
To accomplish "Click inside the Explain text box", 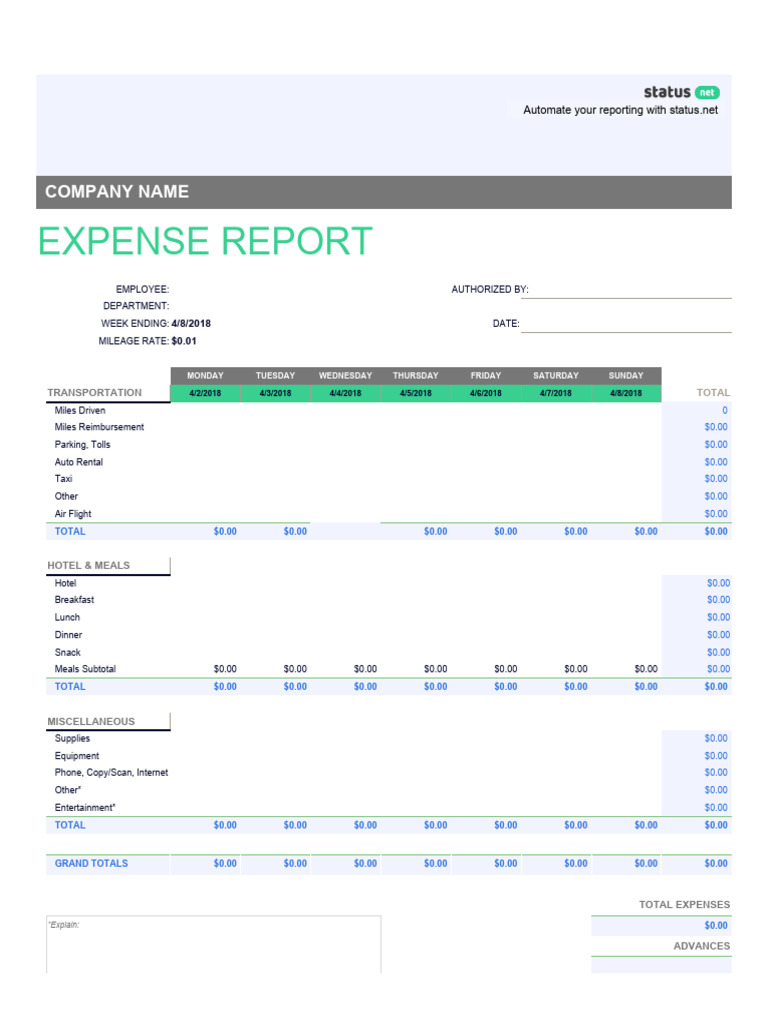I will (214, 944).
